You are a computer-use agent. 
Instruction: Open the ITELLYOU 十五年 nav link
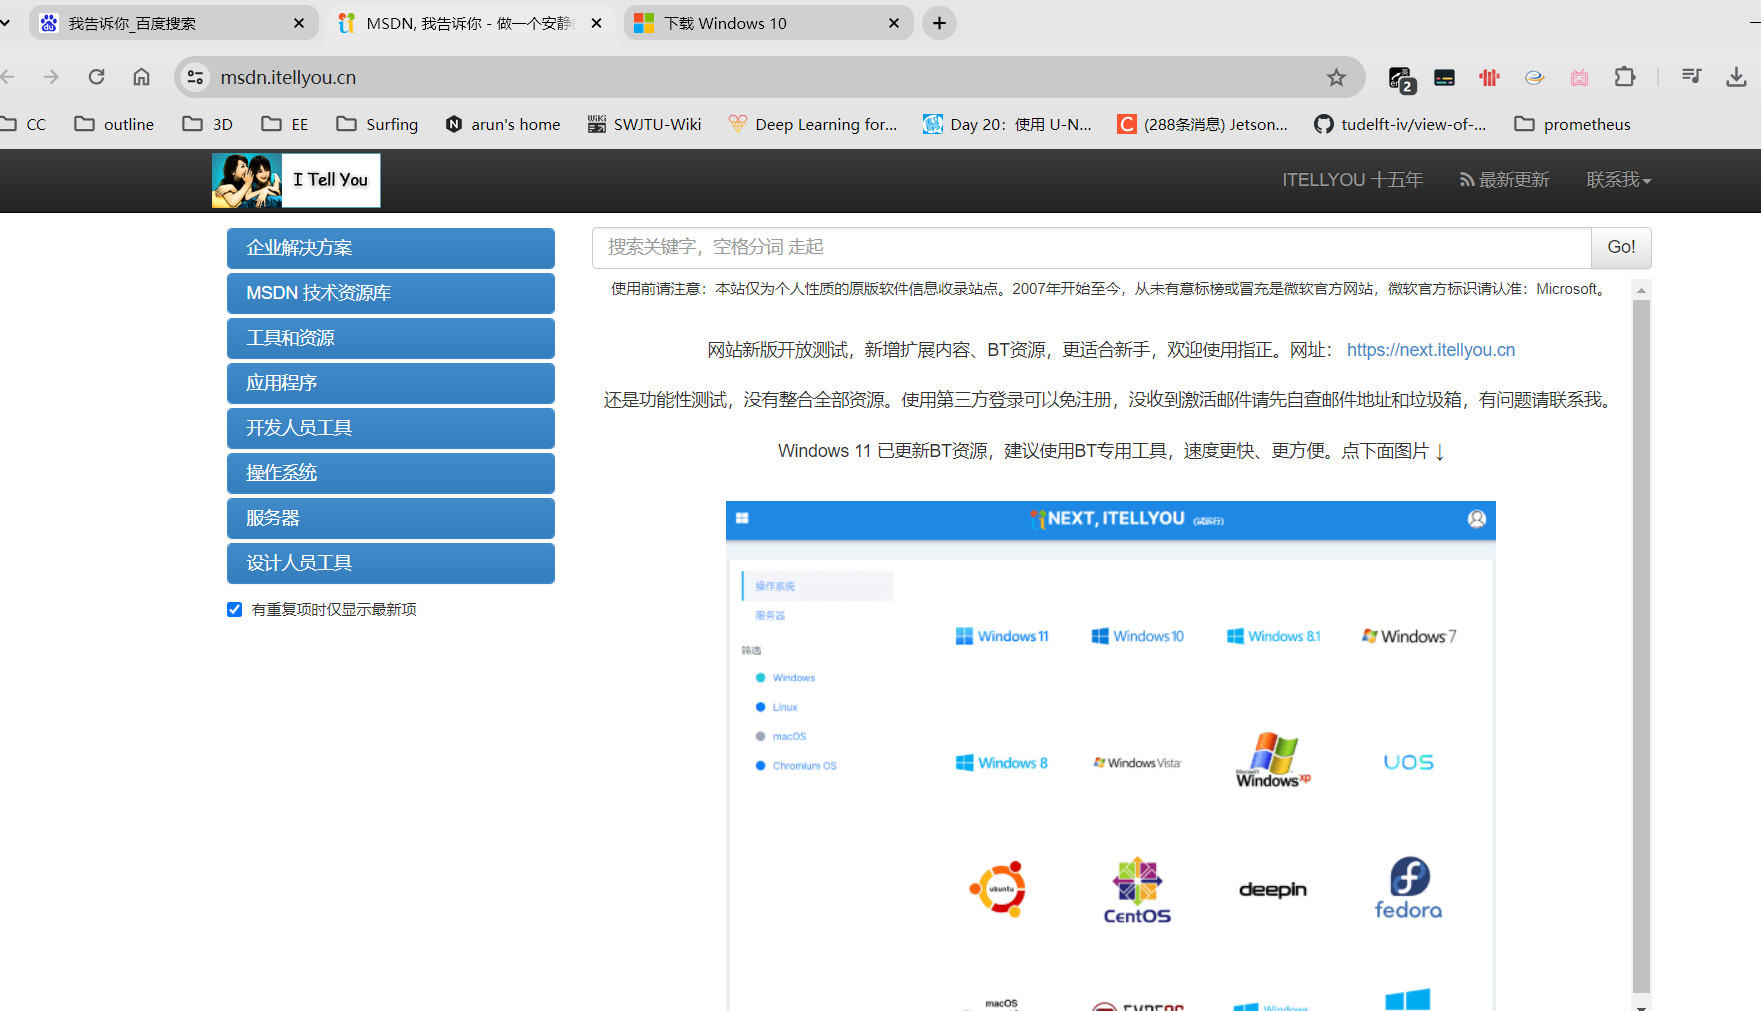(x=1352, y=180)
